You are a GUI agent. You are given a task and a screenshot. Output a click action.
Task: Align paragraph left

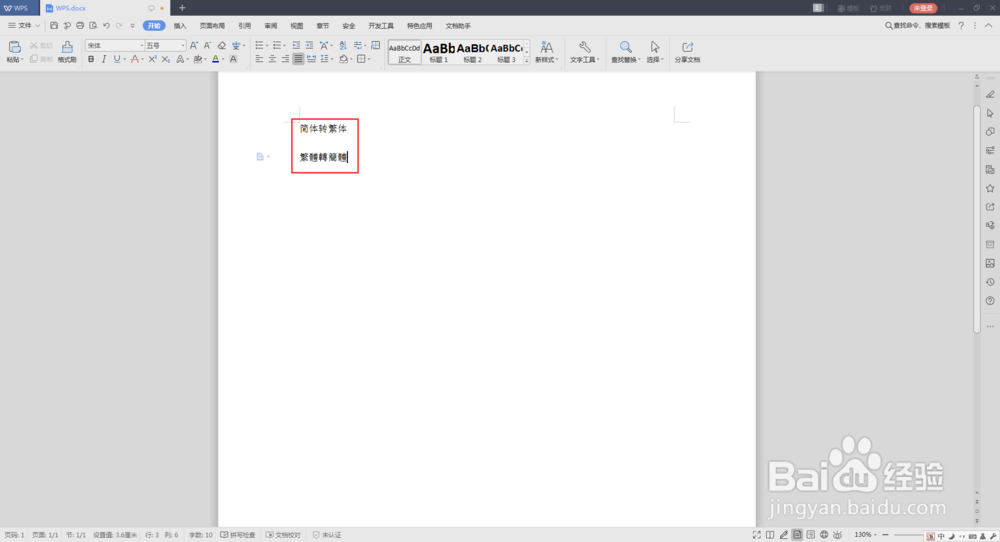[259, 59]
